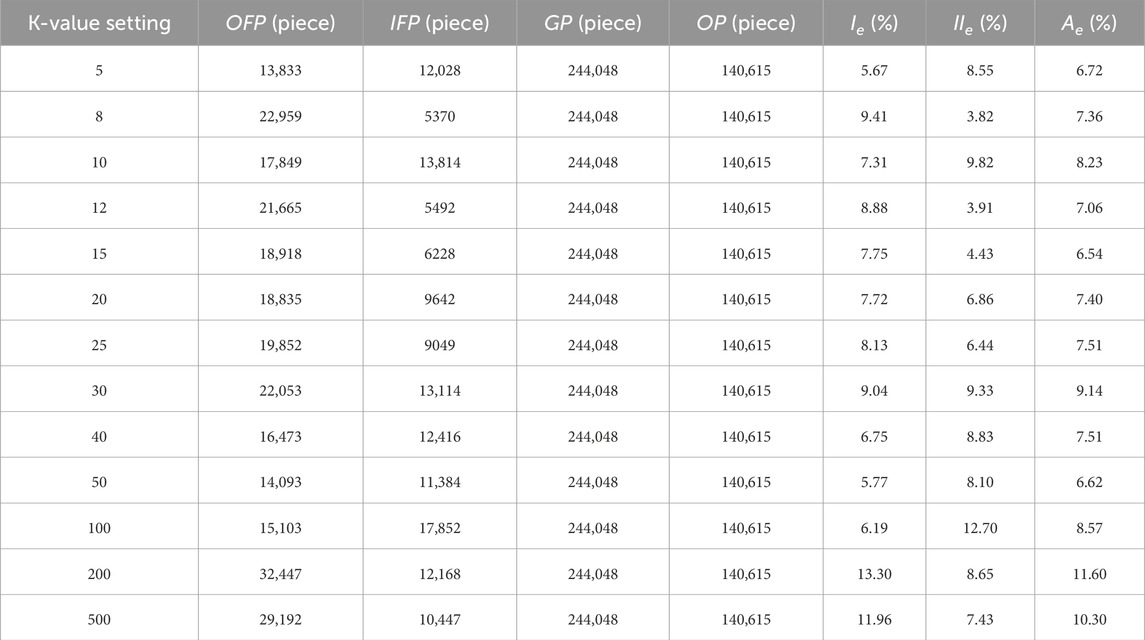Screen dimensions: 1145x640
Task: Click the 13.30 percentage cell
Action: click(x=874, y=572)
